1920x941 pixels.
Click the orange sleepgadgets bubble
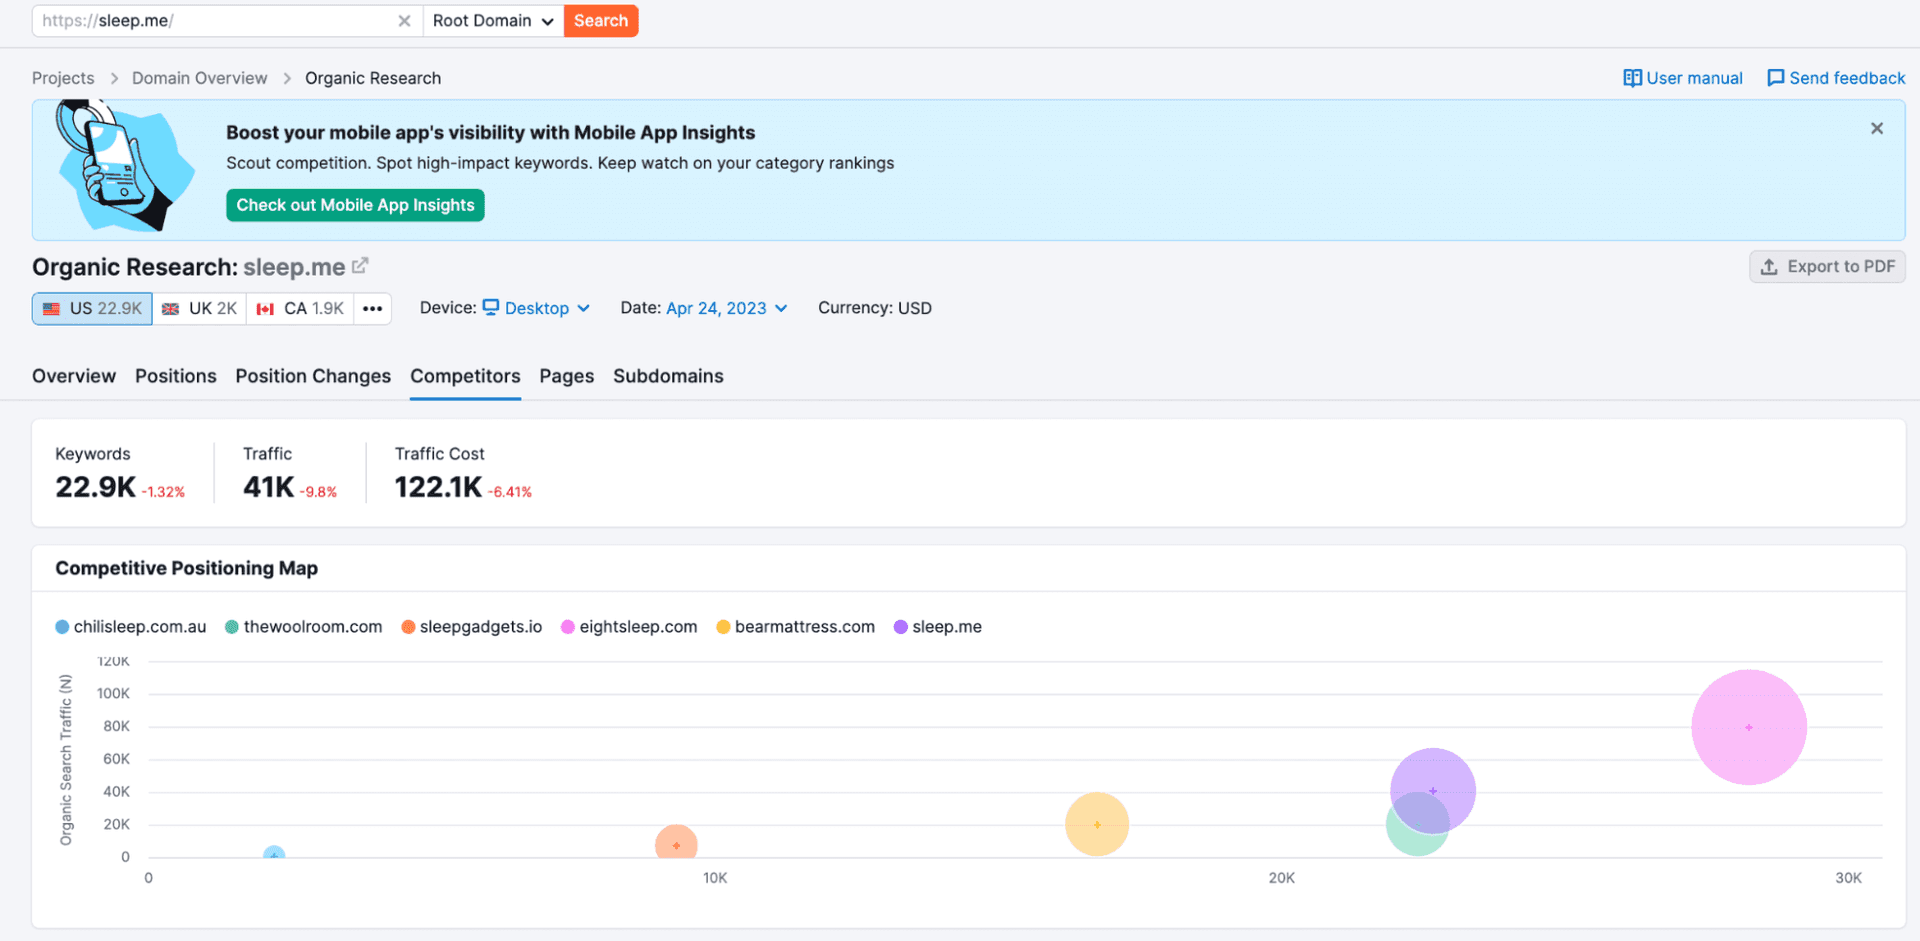(676, 843)
